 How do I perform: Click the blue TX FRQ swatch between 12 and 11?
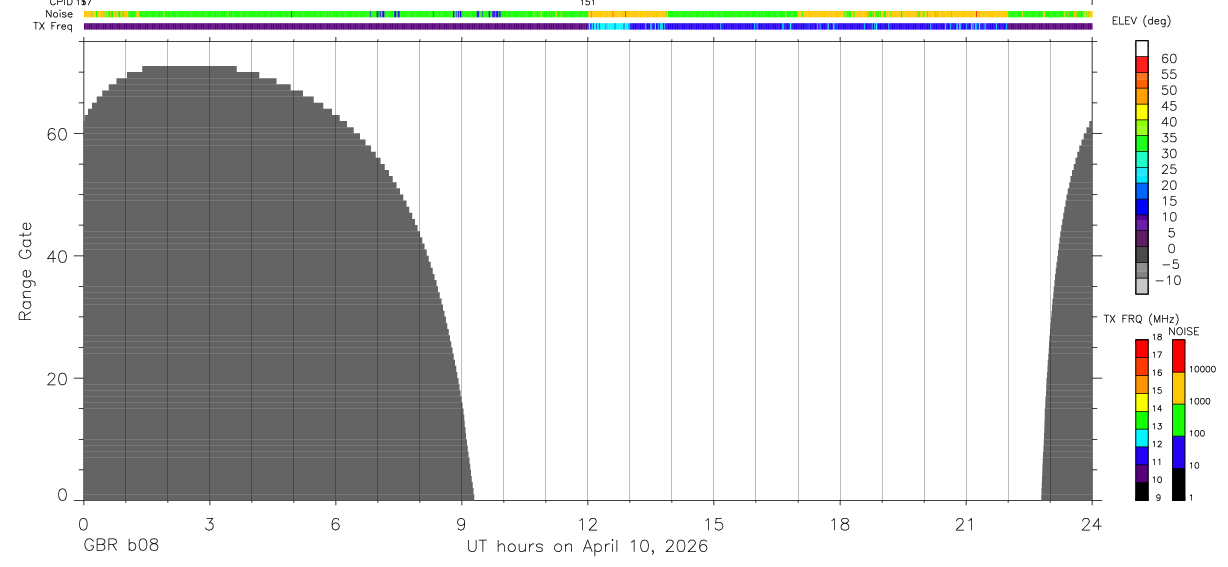tap(1142, 455)
